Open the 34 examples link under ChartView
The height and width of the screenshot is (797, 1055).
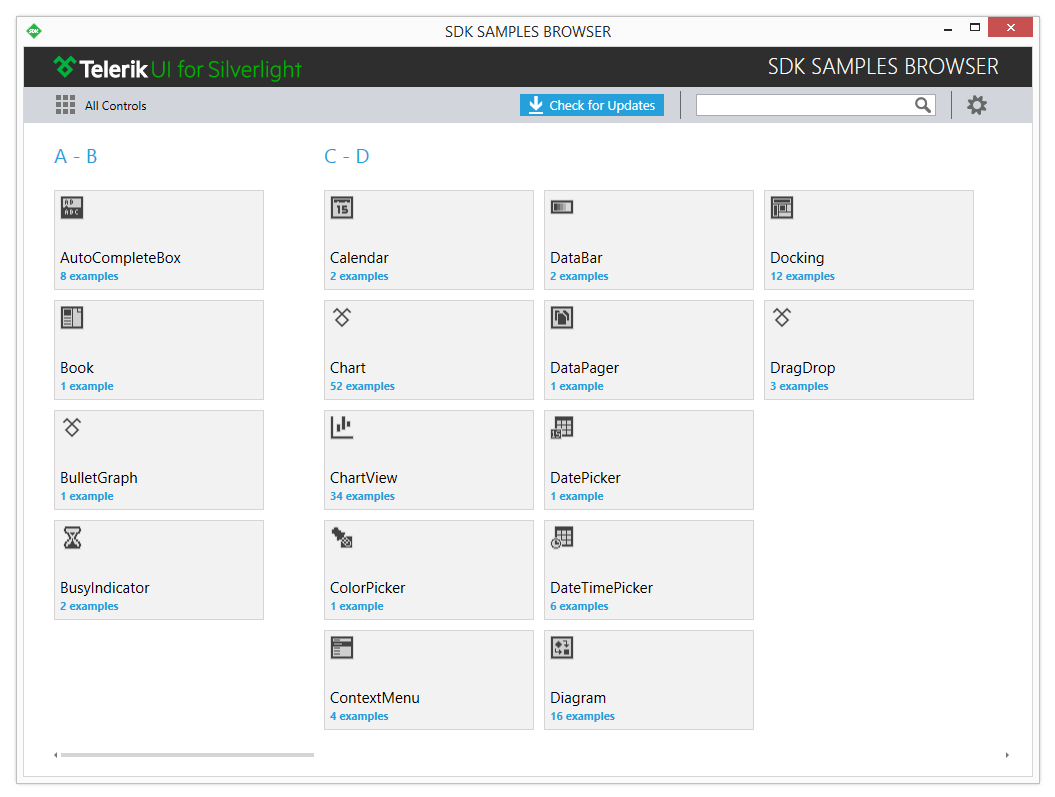click(362, 496)
